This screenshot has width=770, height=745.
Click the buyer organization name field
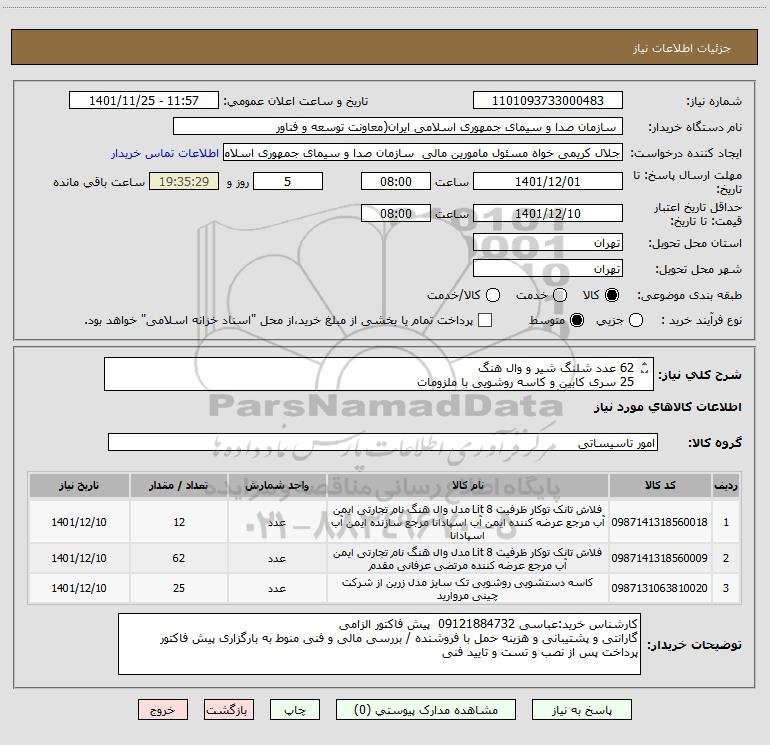click(x=398, y=126)
